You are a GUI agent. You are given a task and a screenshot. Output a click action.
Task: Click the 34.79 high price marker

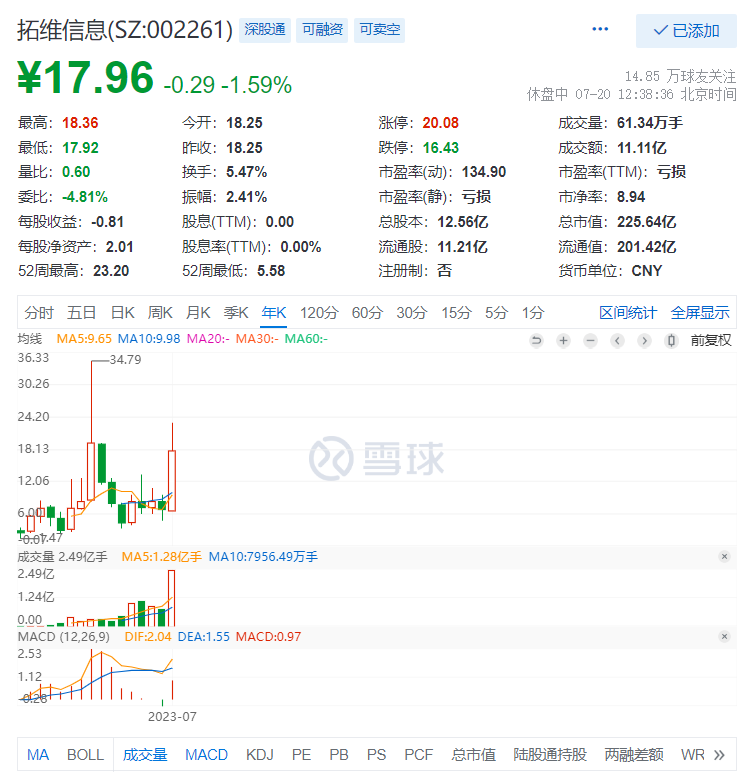pyautogui.click(x=125, y=360)
